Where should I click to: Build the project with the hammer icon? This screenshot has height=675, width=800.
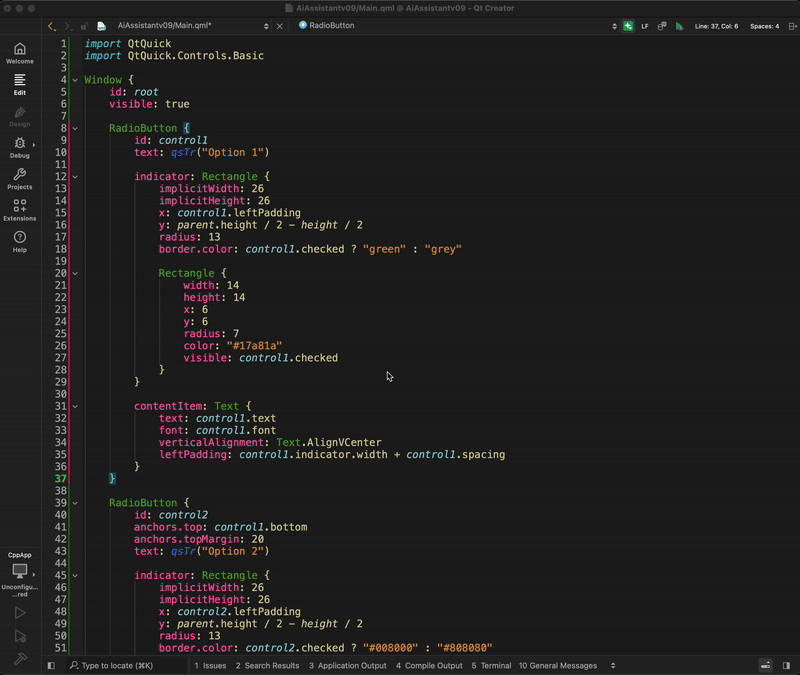point(20,657)
